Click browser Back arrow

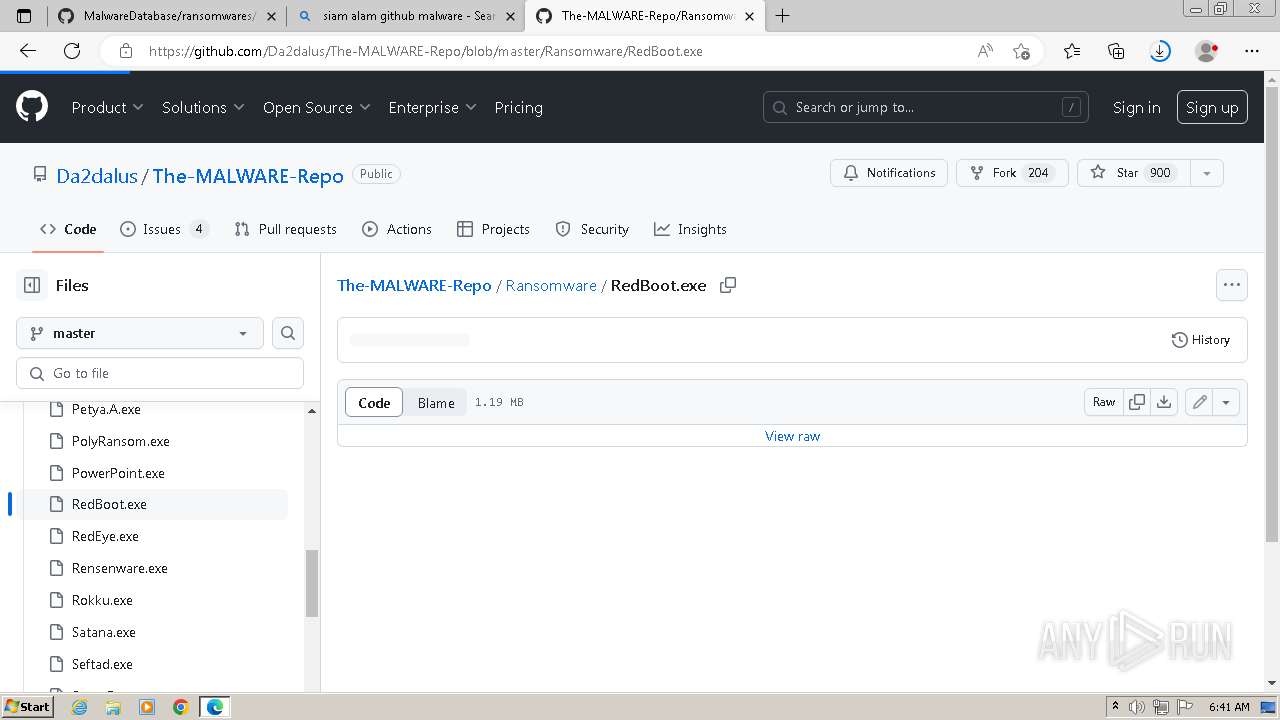(27, 51)
